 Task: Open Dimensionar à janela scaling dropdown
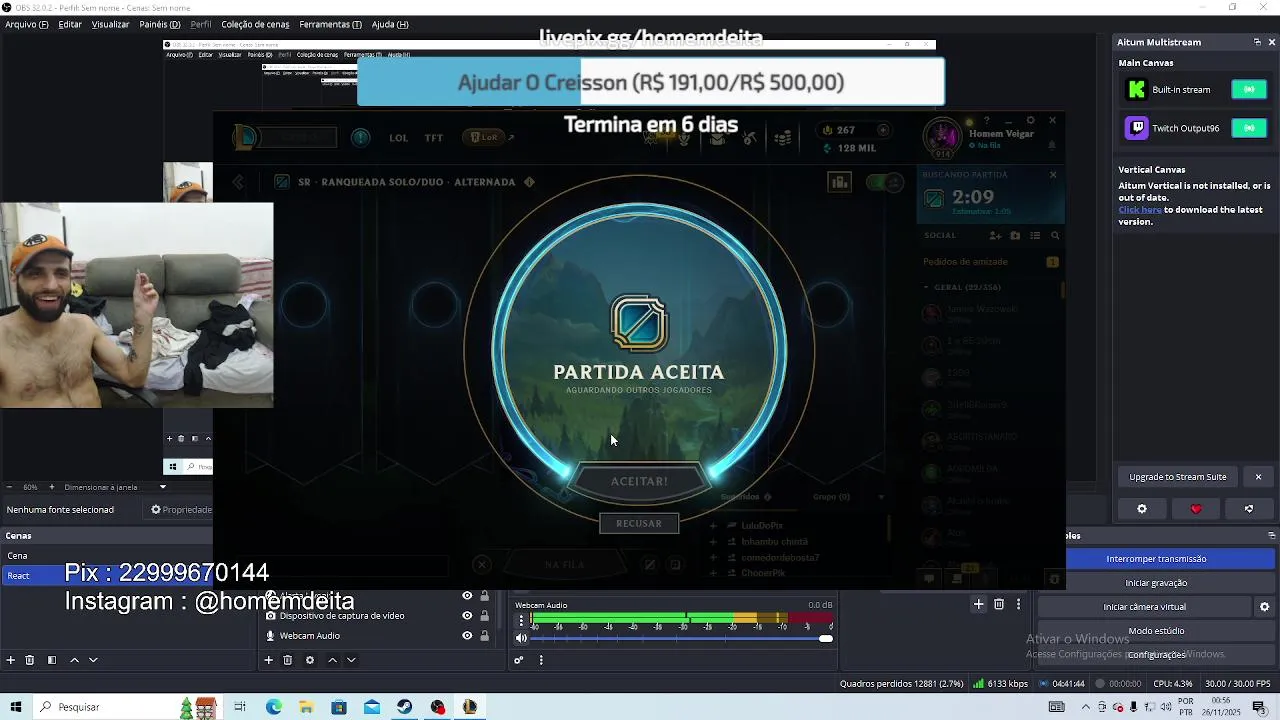[x=162, y=487]
